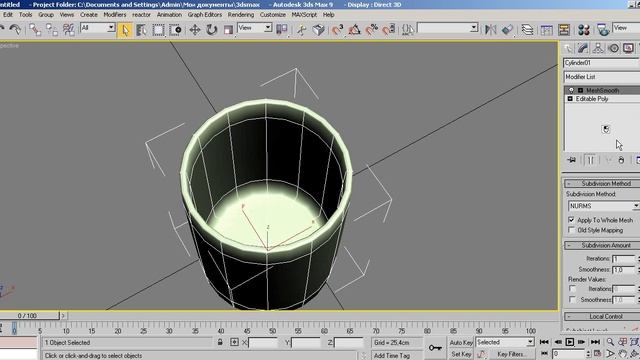Open Curve Editor from toolbar

(546, 30)
